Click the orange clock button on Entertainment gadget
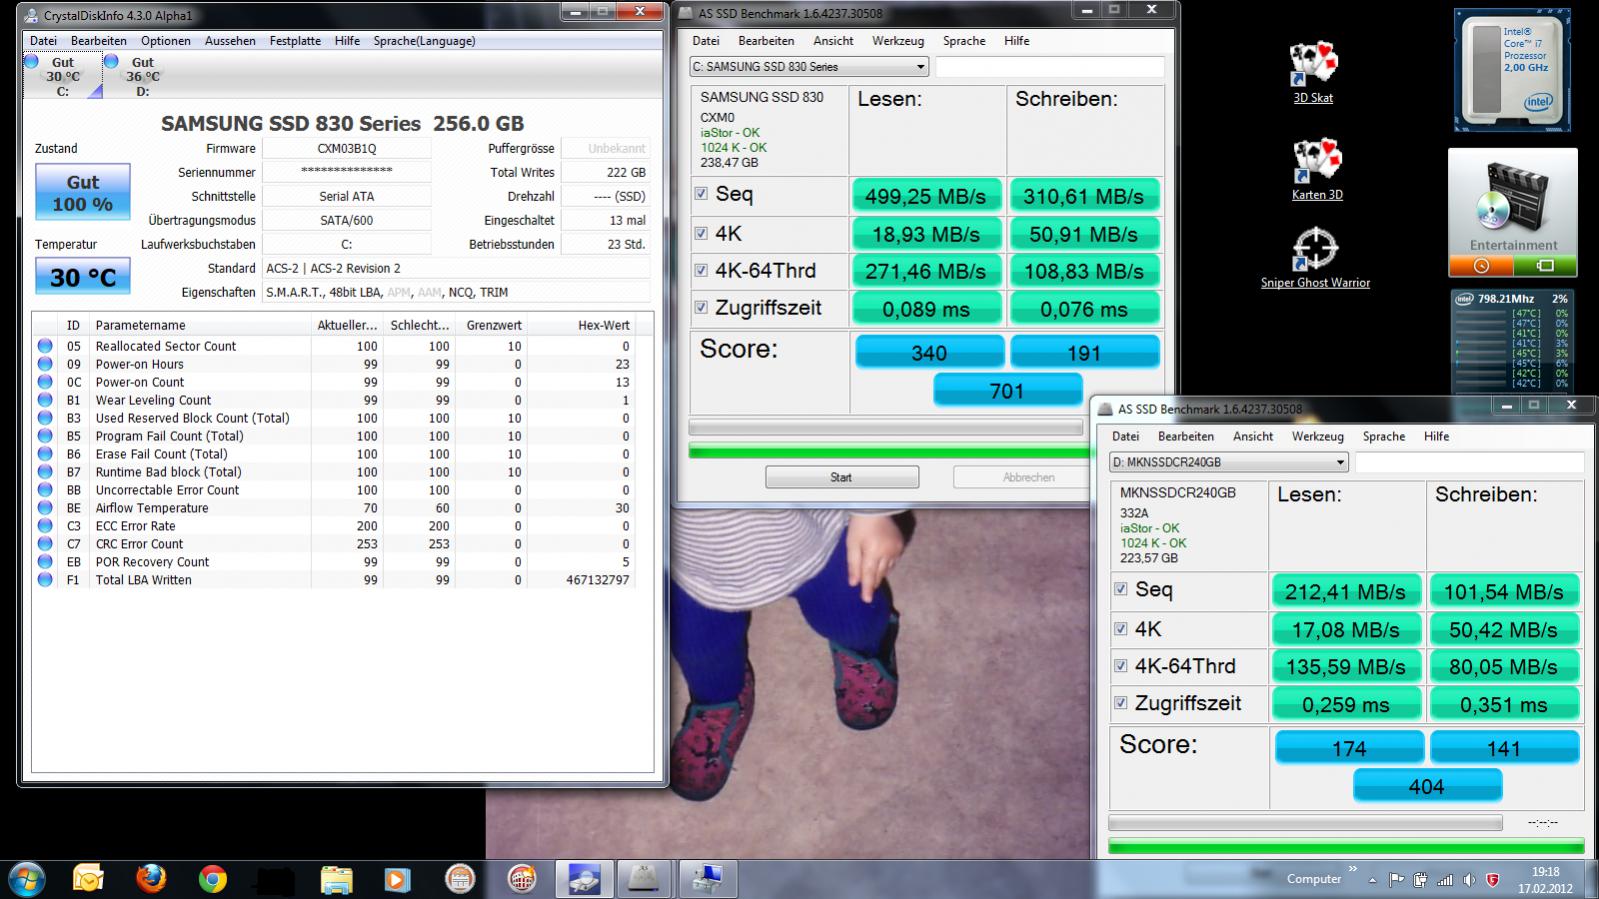Viewport: 1599px width, 899px height. click(x=1481, y=266)
